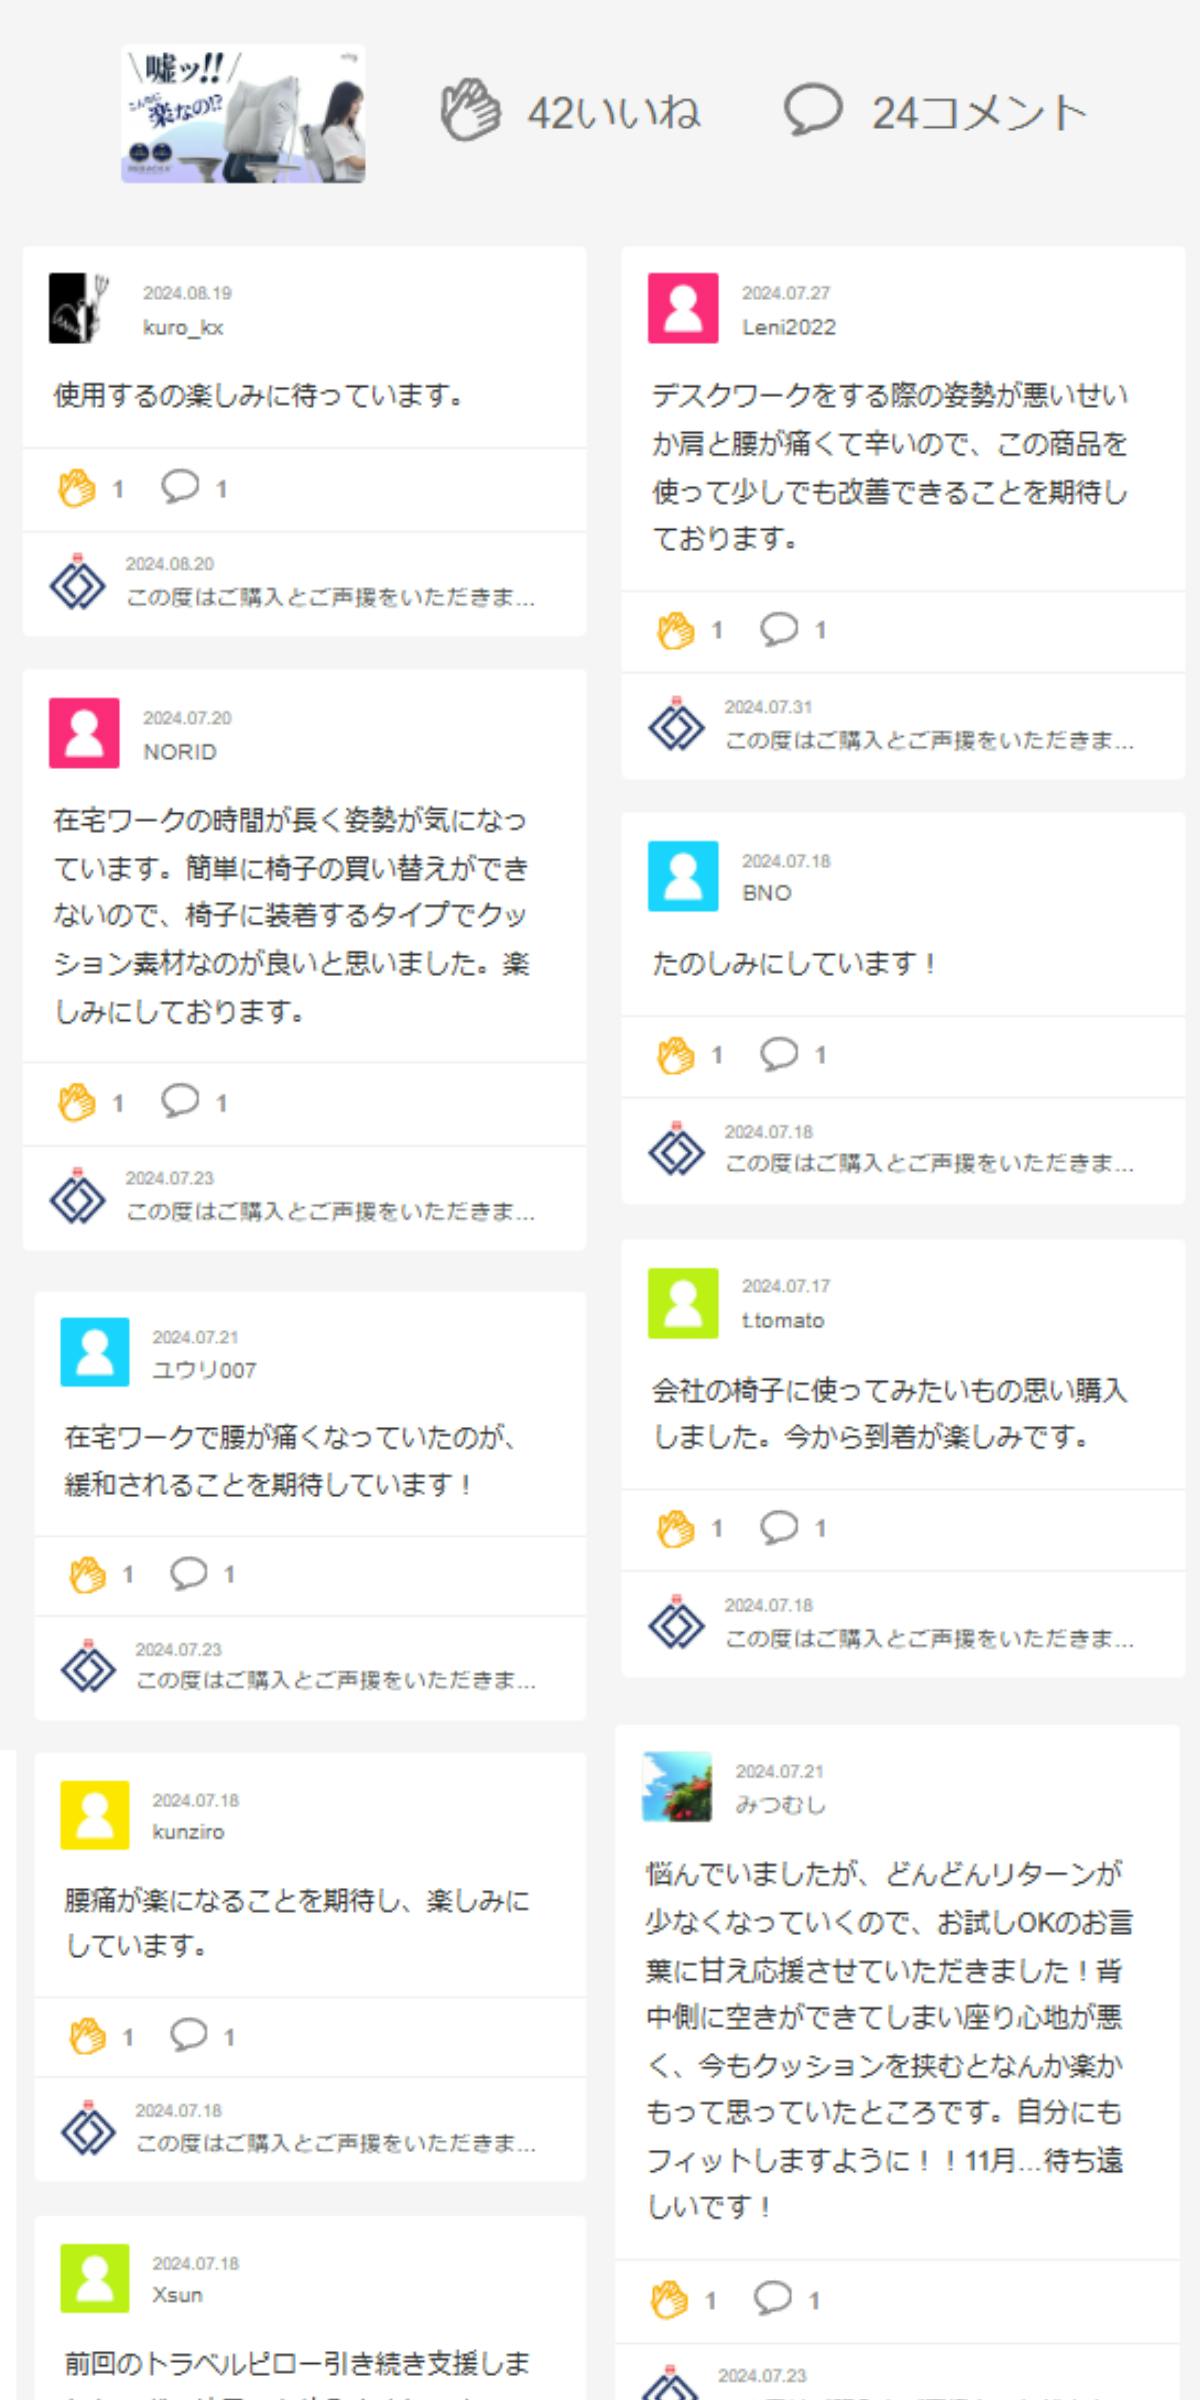Open the username link Leni2022

click(788, 328)
